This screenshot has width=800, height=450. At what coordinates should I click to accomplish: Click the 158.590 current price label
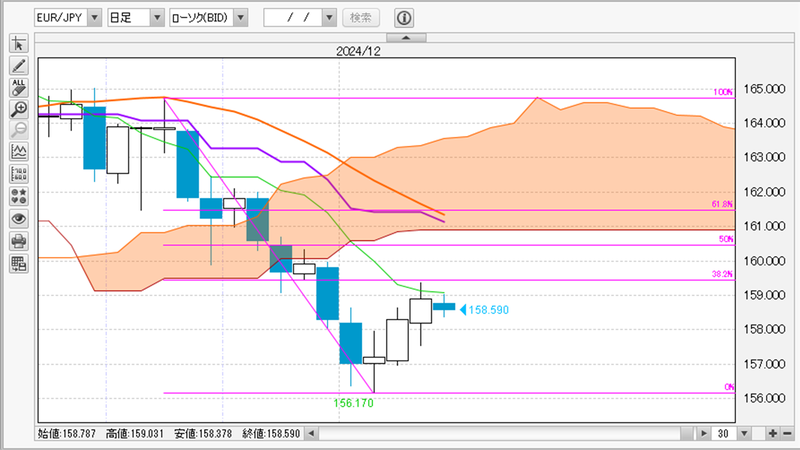(x=488, y=310)
